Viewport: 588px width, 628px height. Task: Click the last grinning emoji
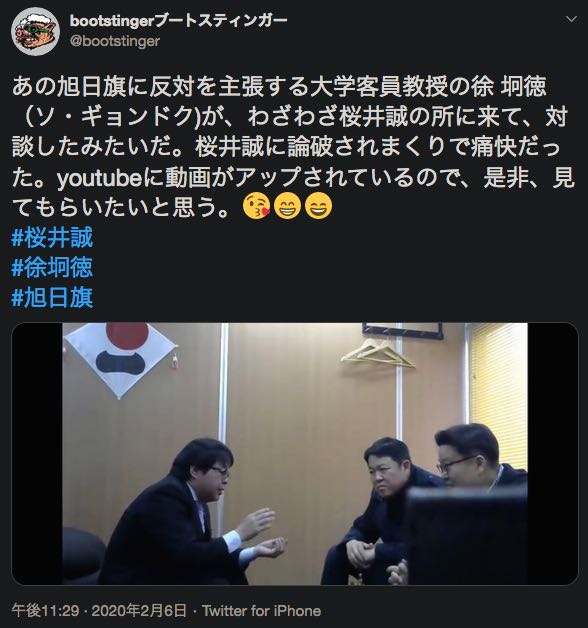point(318,206)
